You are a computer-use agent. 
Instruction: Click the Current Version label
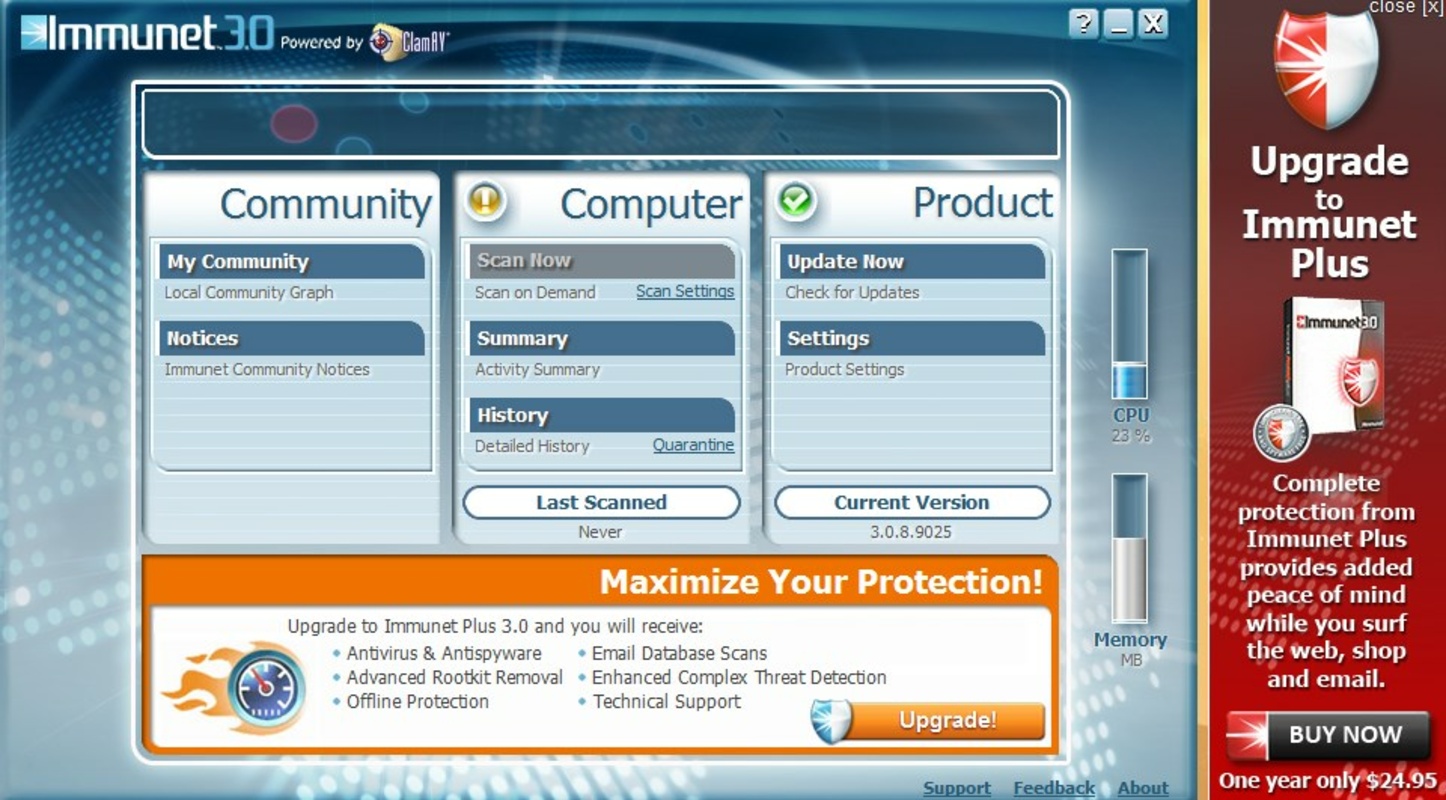point(912,502)
